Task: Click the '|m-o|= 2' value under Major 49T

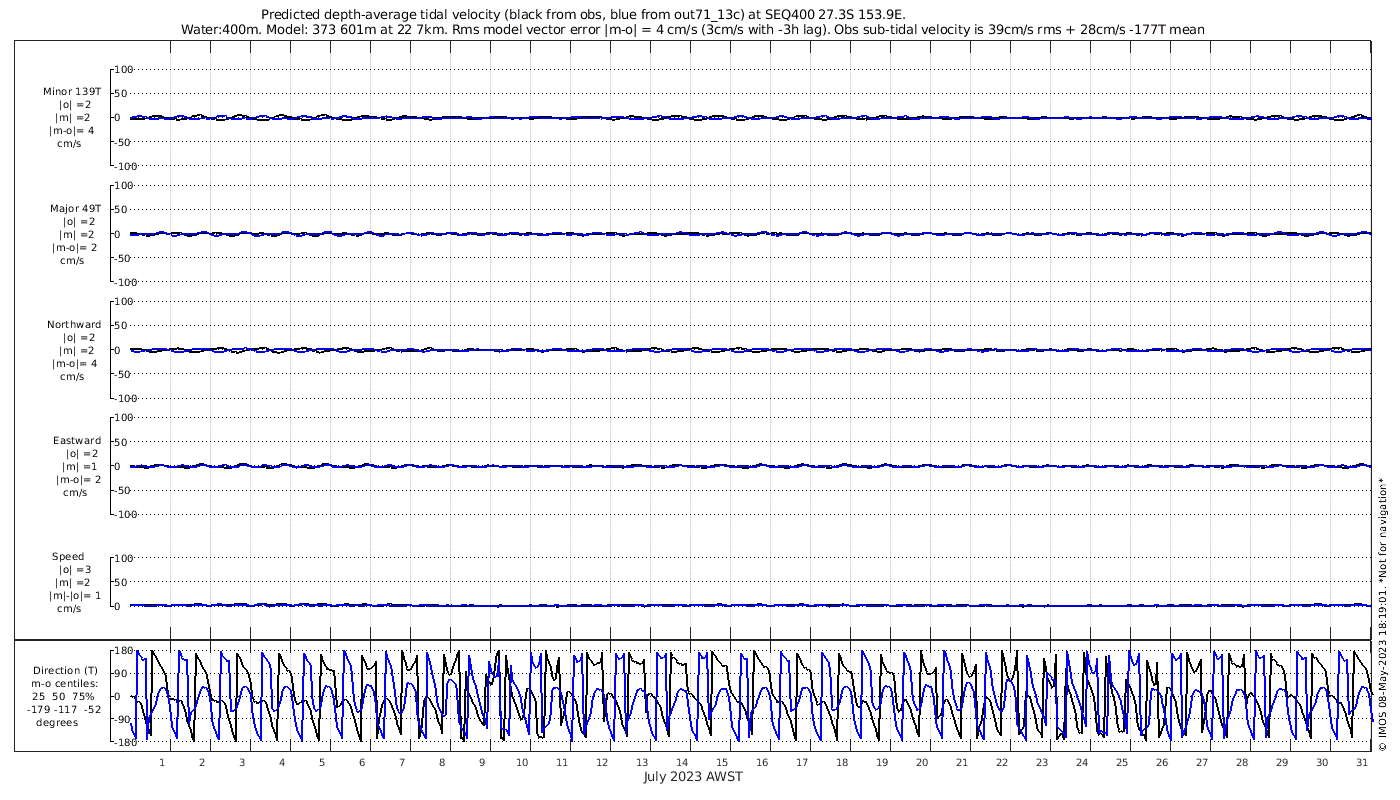Action: point(75,248)
